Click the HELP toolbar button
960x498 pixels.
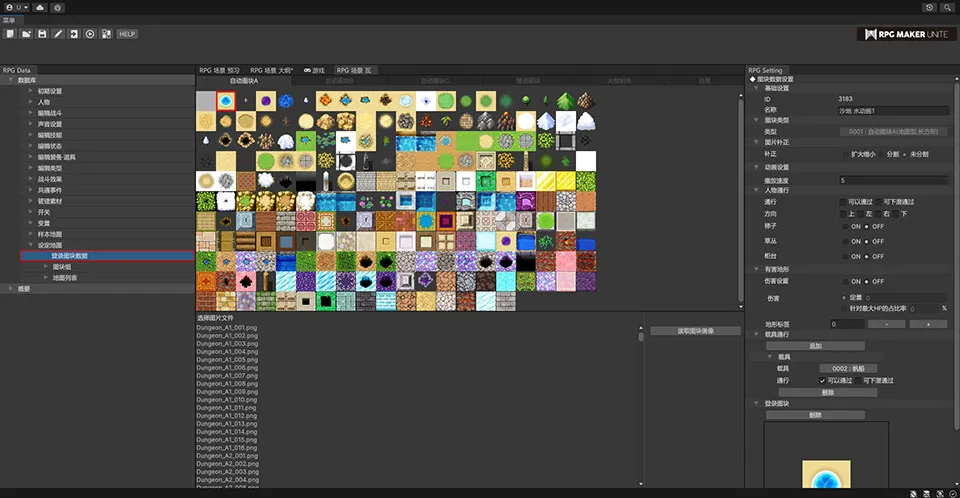[x=127, y=34]
